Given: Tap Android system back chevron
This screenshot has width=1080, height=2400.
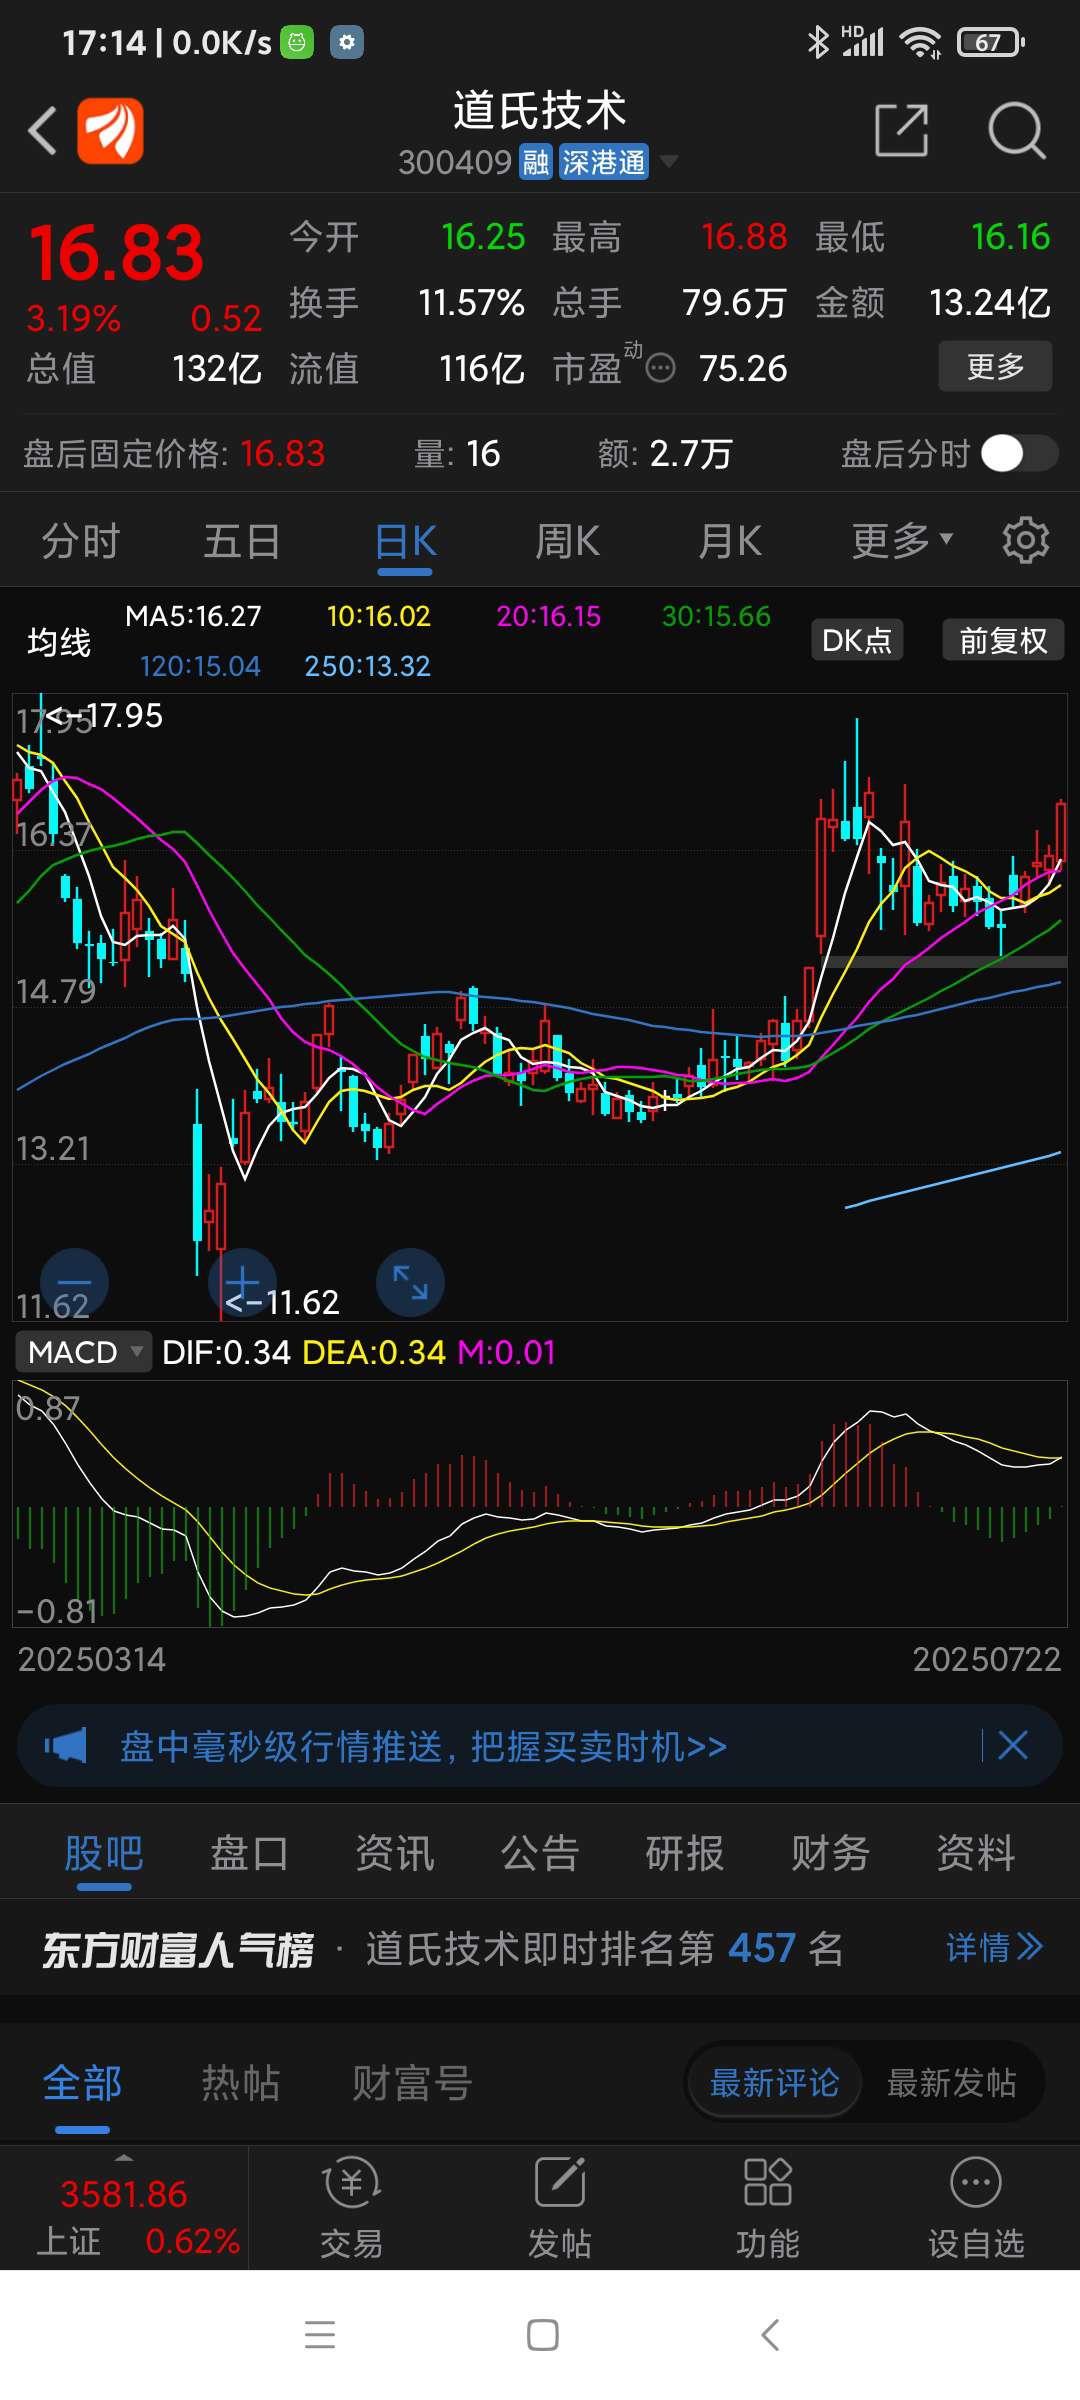Looking at the screenshot, I should [x=769, y=2334].
